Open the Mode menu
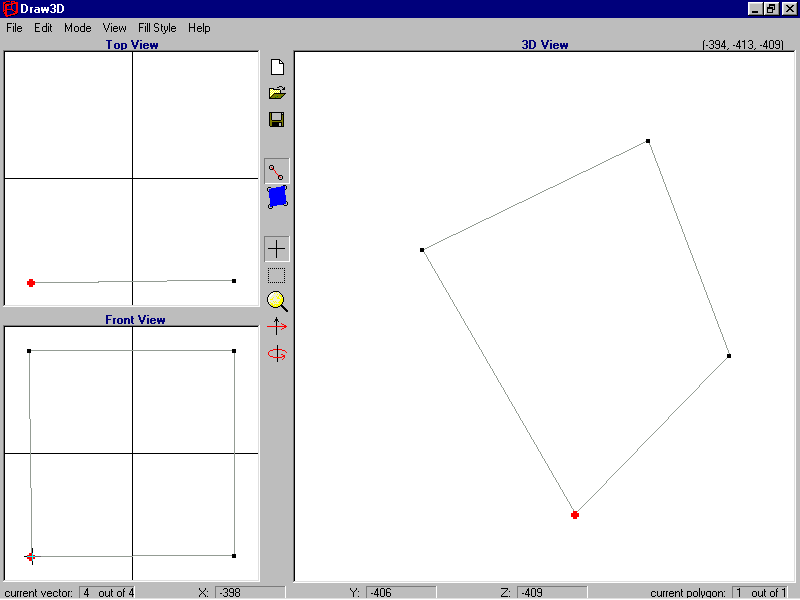This screenshot has width=800, height=600. [78, 28]
